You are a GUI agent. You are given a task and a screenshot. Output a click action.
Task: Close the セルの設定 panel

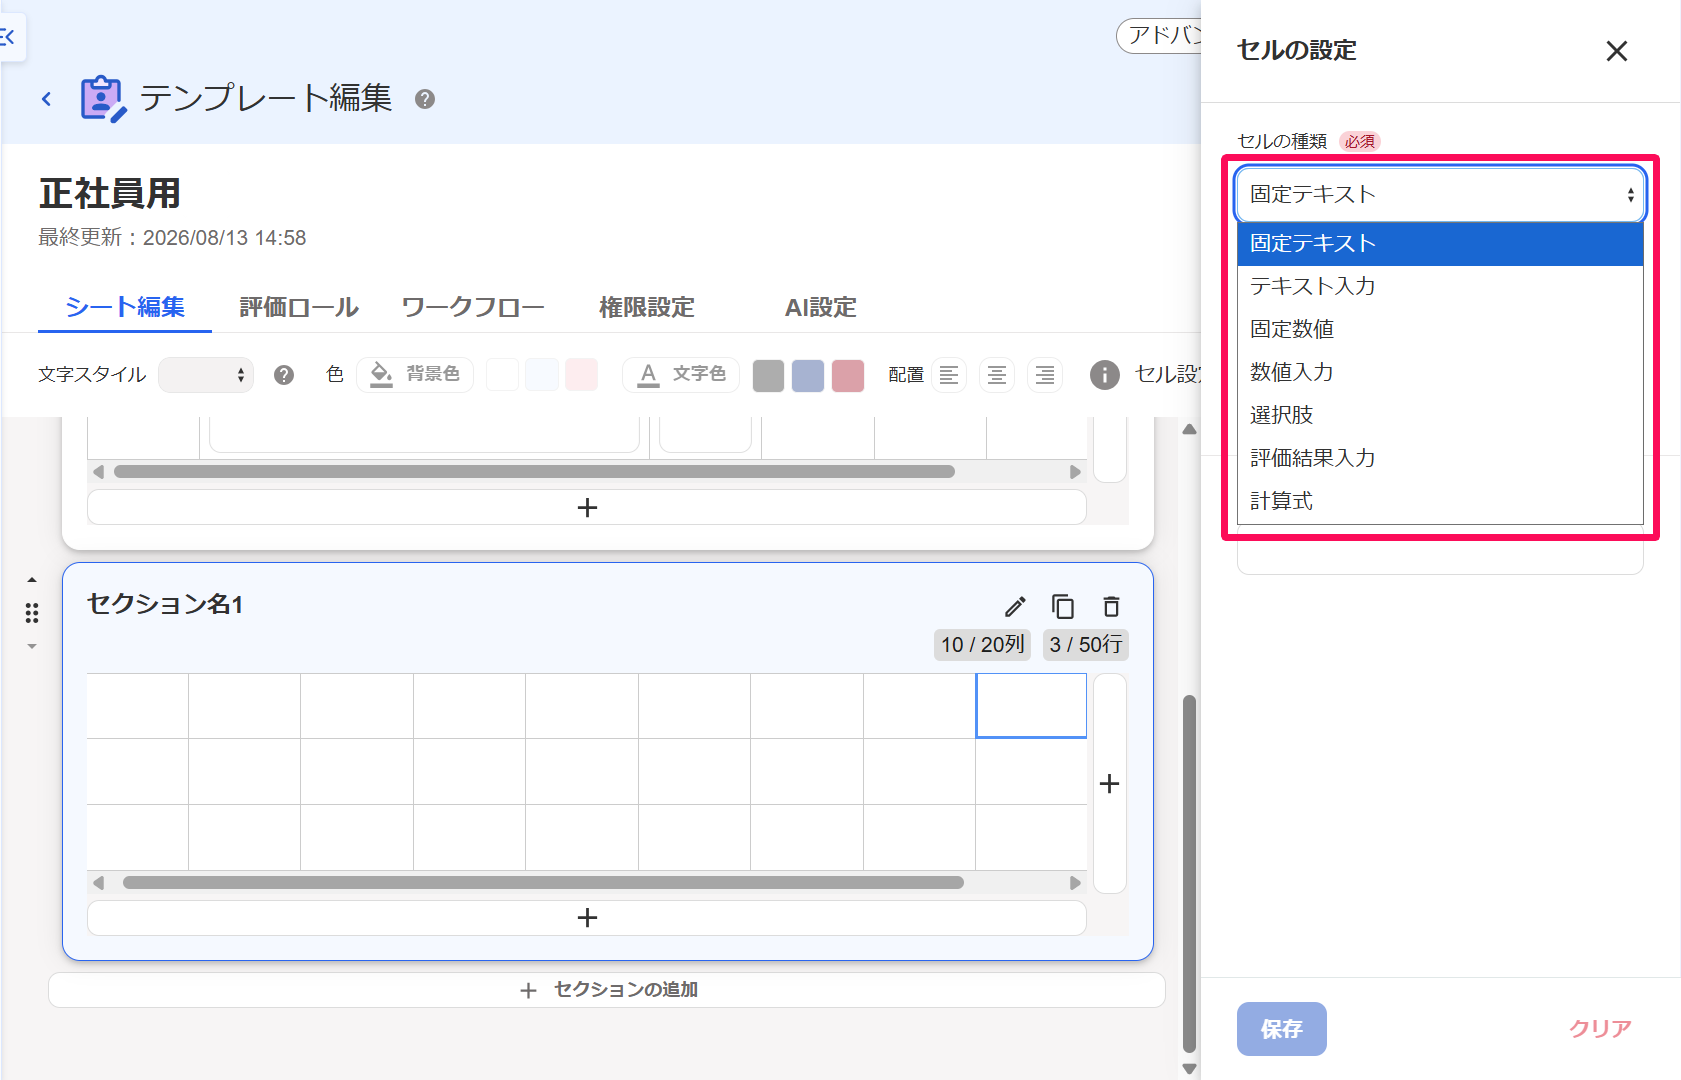click(1617, 51)
